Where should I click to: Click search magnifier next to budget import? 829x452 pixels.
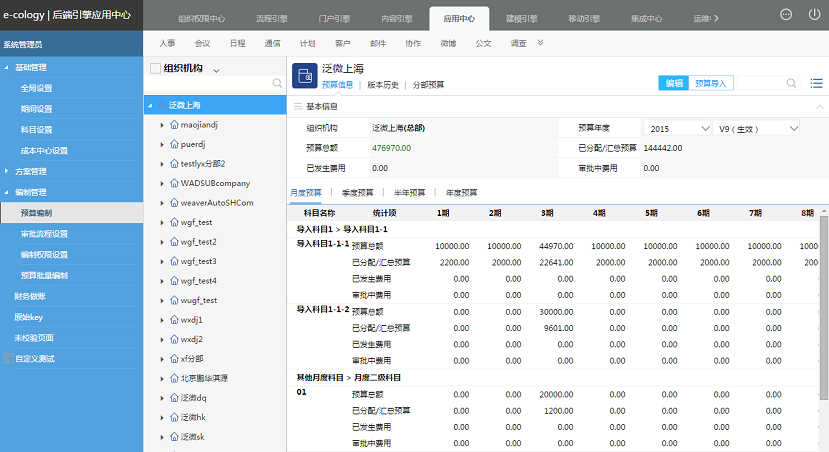(791, 83)
